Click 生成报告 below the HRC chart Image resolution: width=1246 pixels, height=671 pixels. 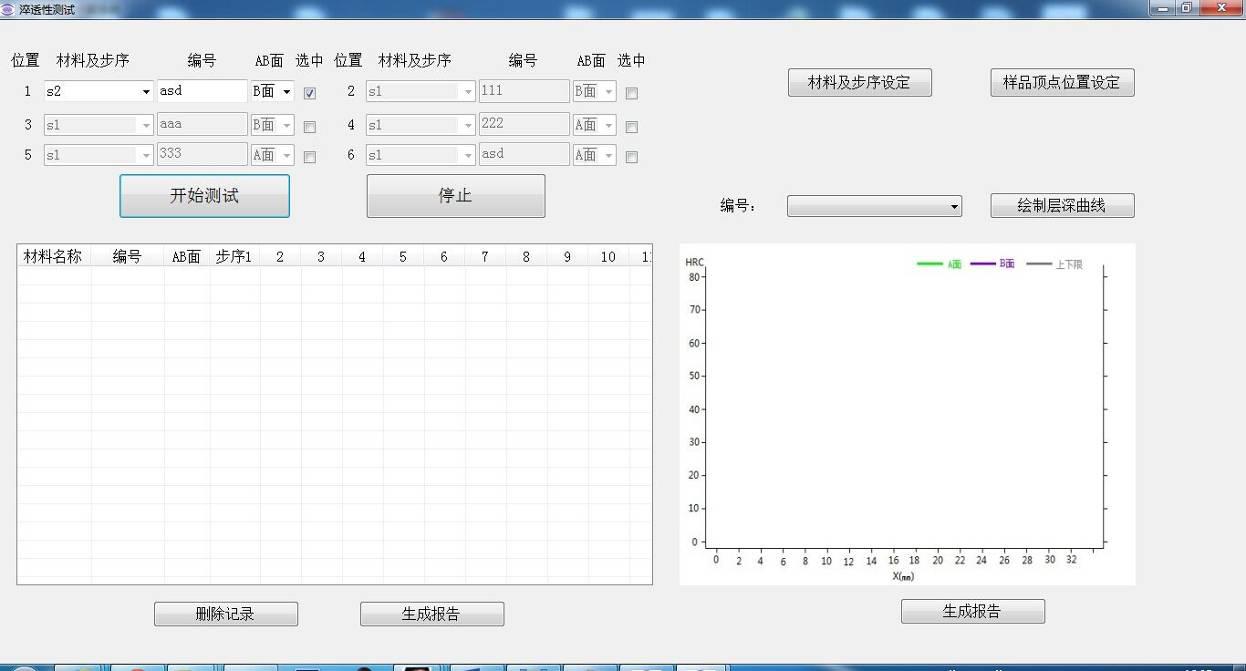(x=972, y=611)
